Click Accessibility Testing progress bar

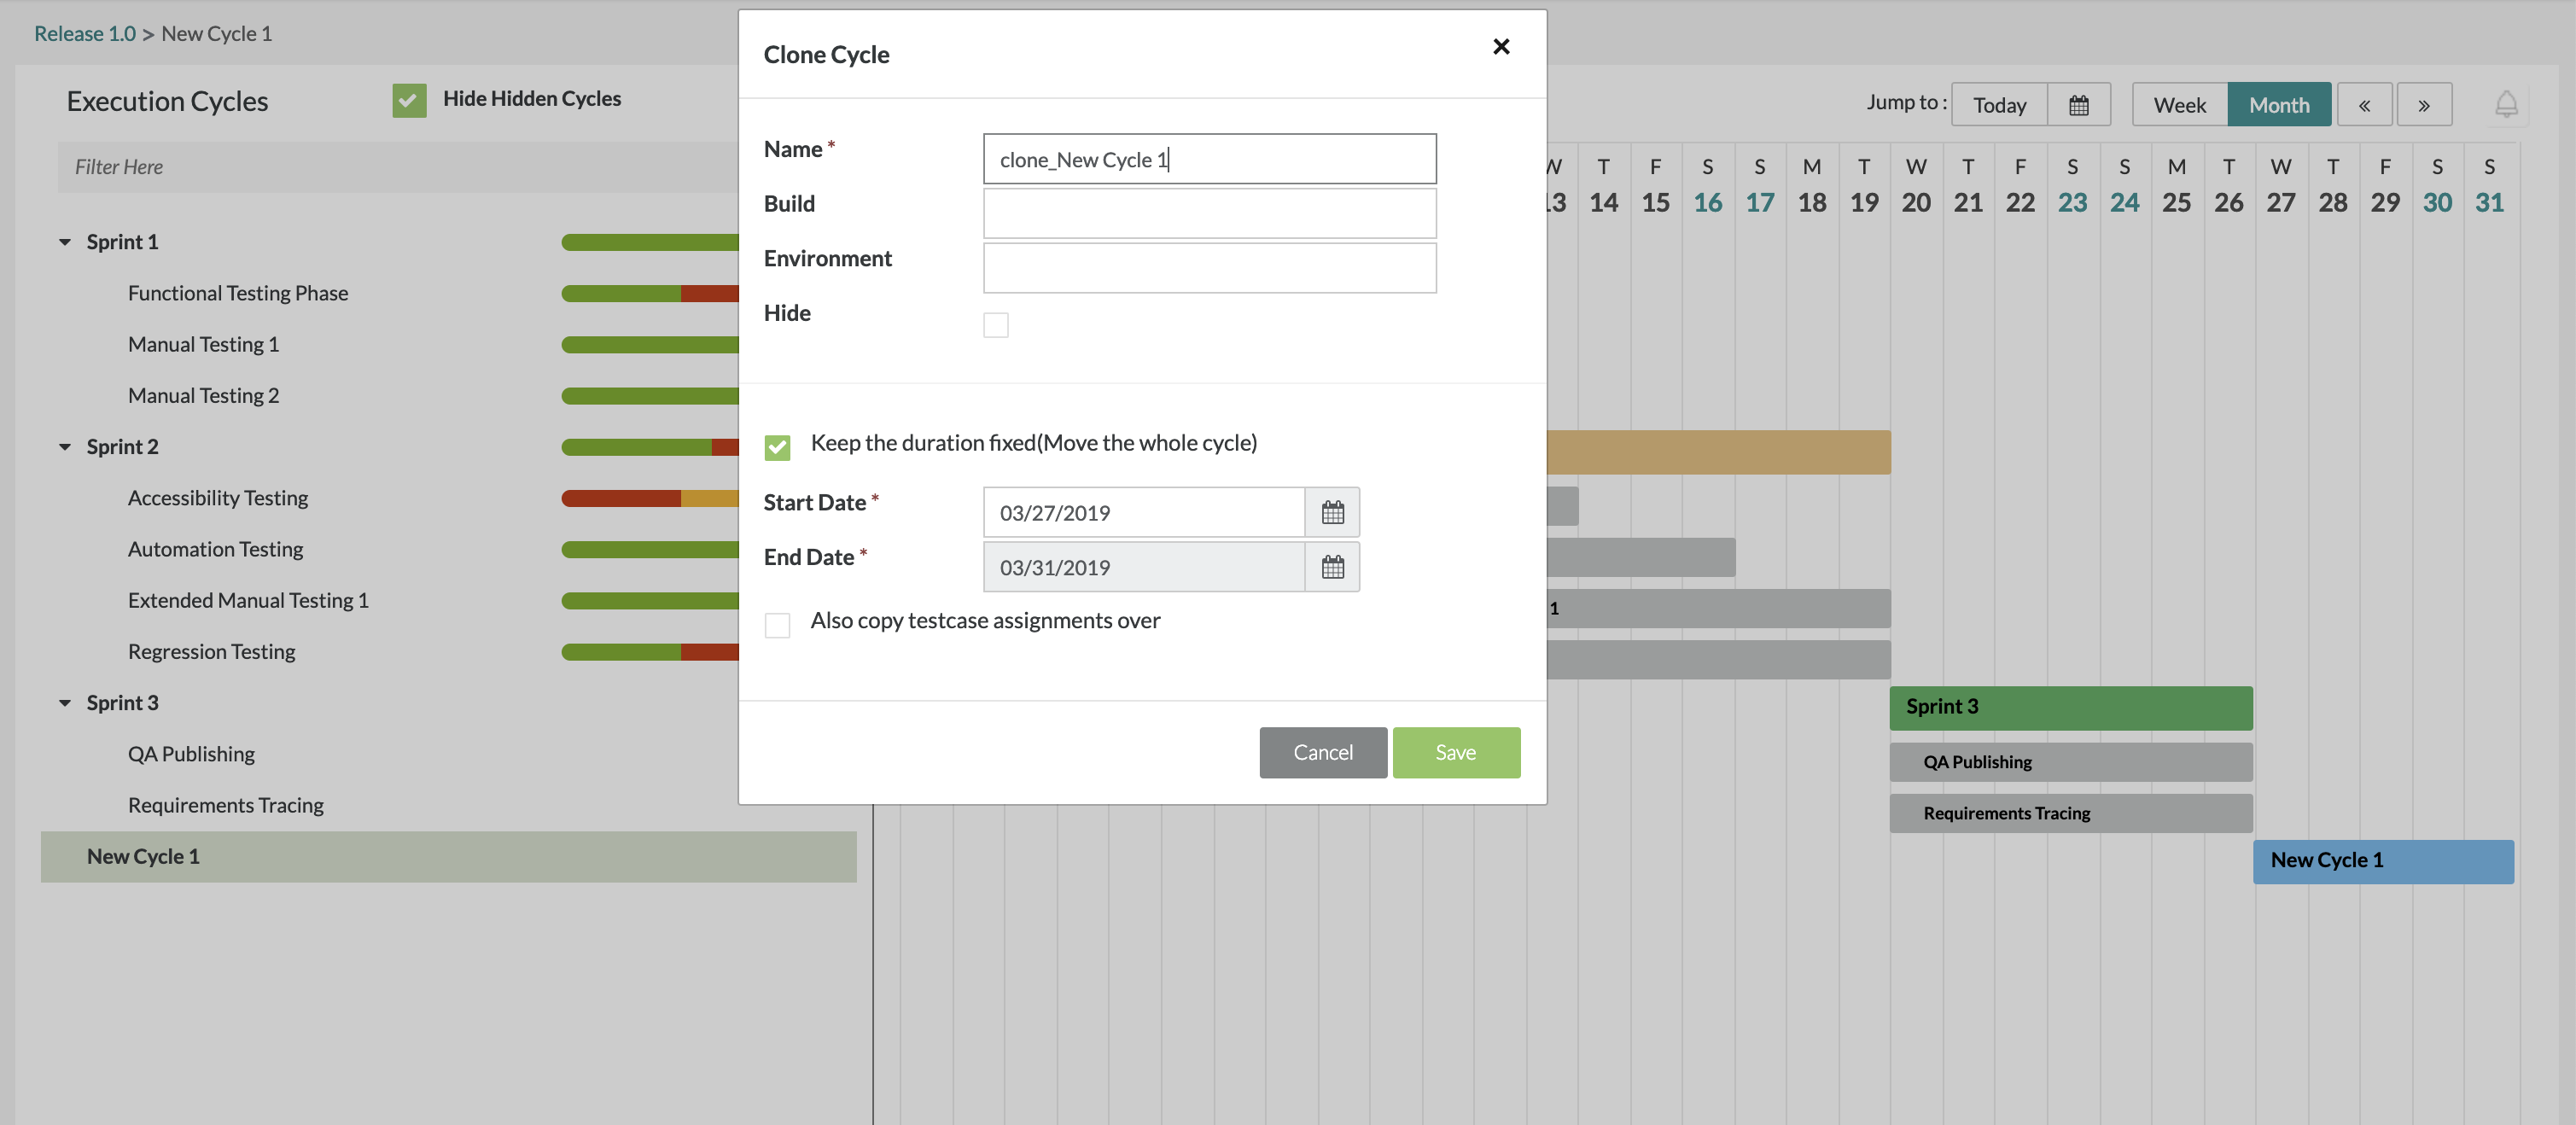649,498
